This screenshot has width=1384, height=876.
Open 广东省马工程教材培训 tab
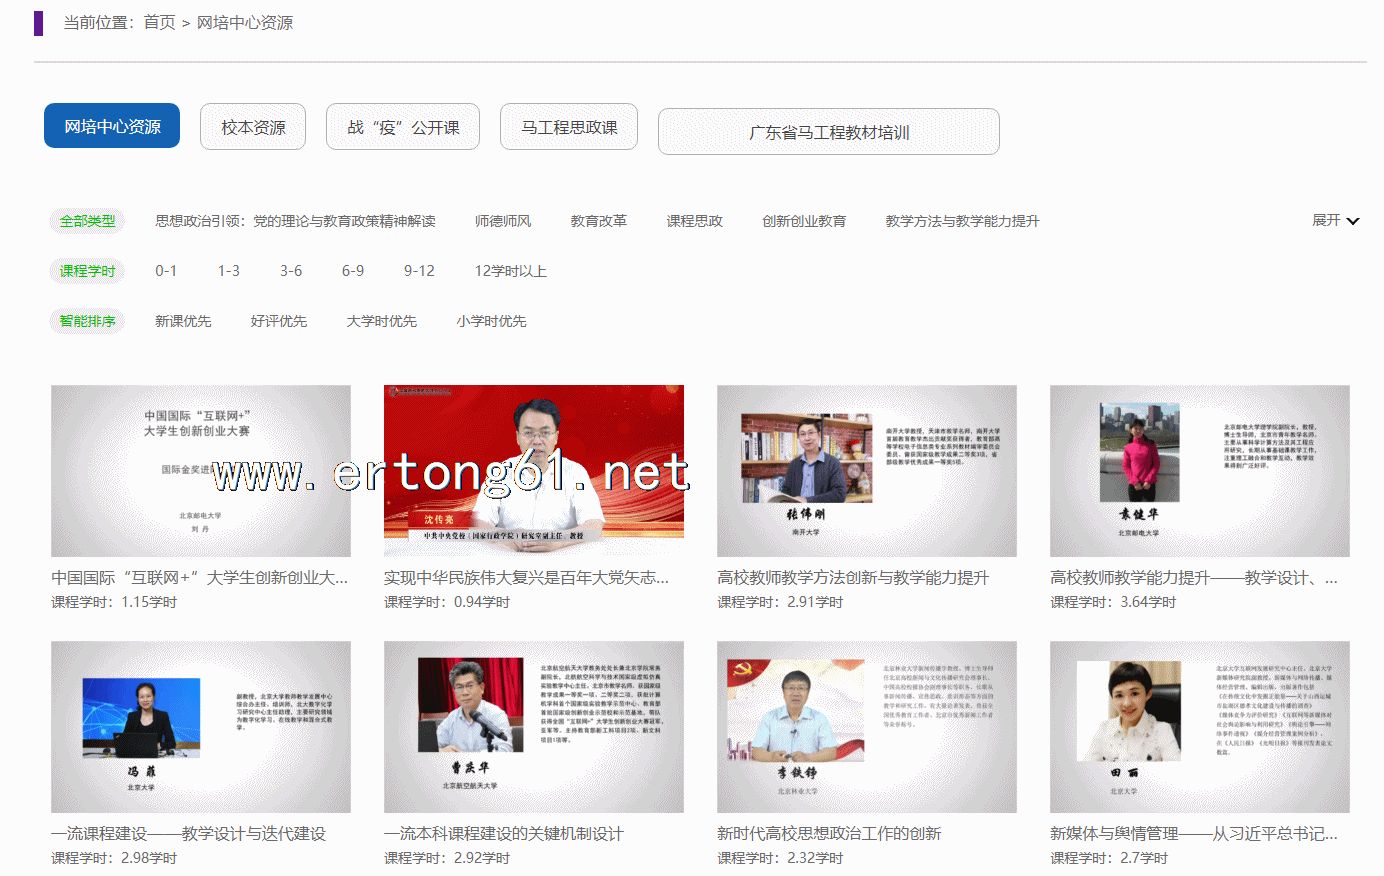[828, 132]
